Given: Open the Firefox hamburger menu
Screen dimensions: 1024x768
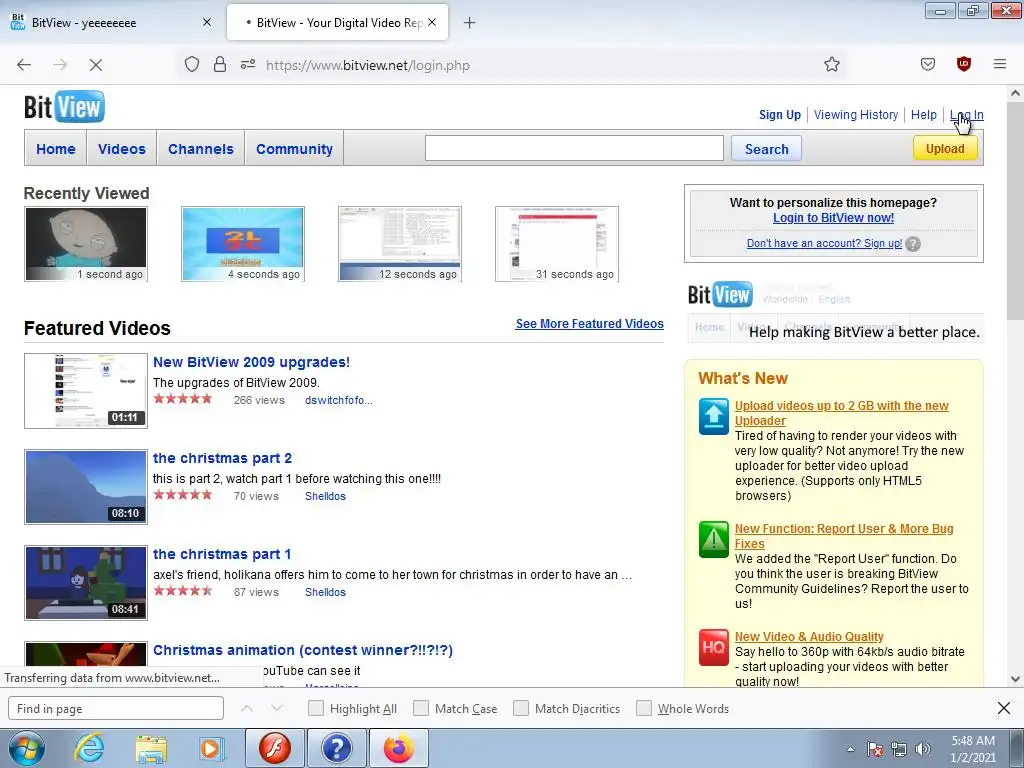Looking at the screenshot, I should point(1000,64).
